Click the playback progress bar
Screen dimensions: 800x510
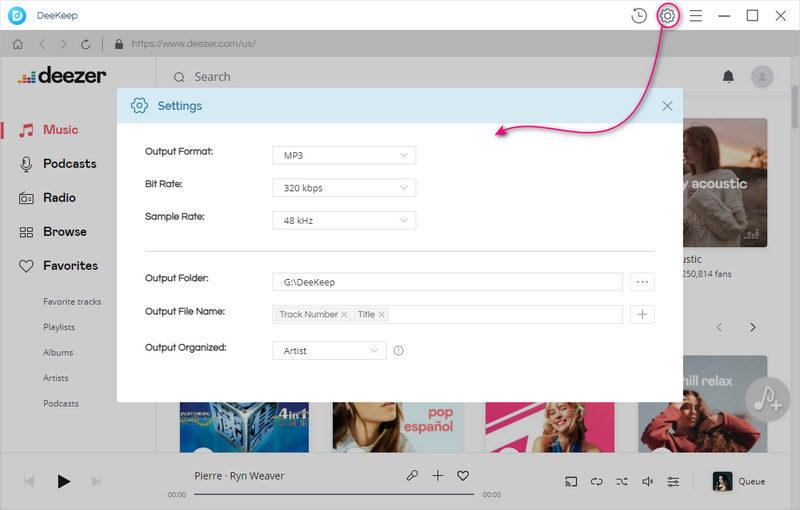(x=334, y=494)
